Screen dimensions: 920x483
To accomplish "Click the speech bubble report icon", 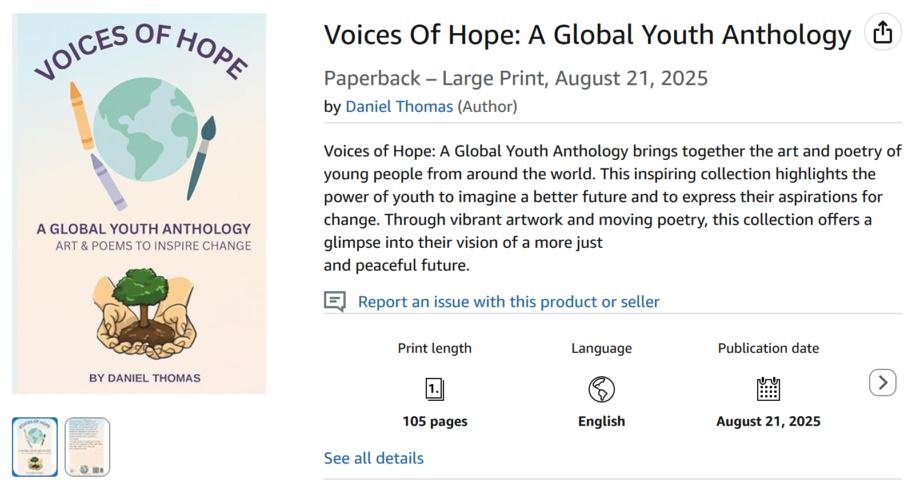I will pos(335,301).
